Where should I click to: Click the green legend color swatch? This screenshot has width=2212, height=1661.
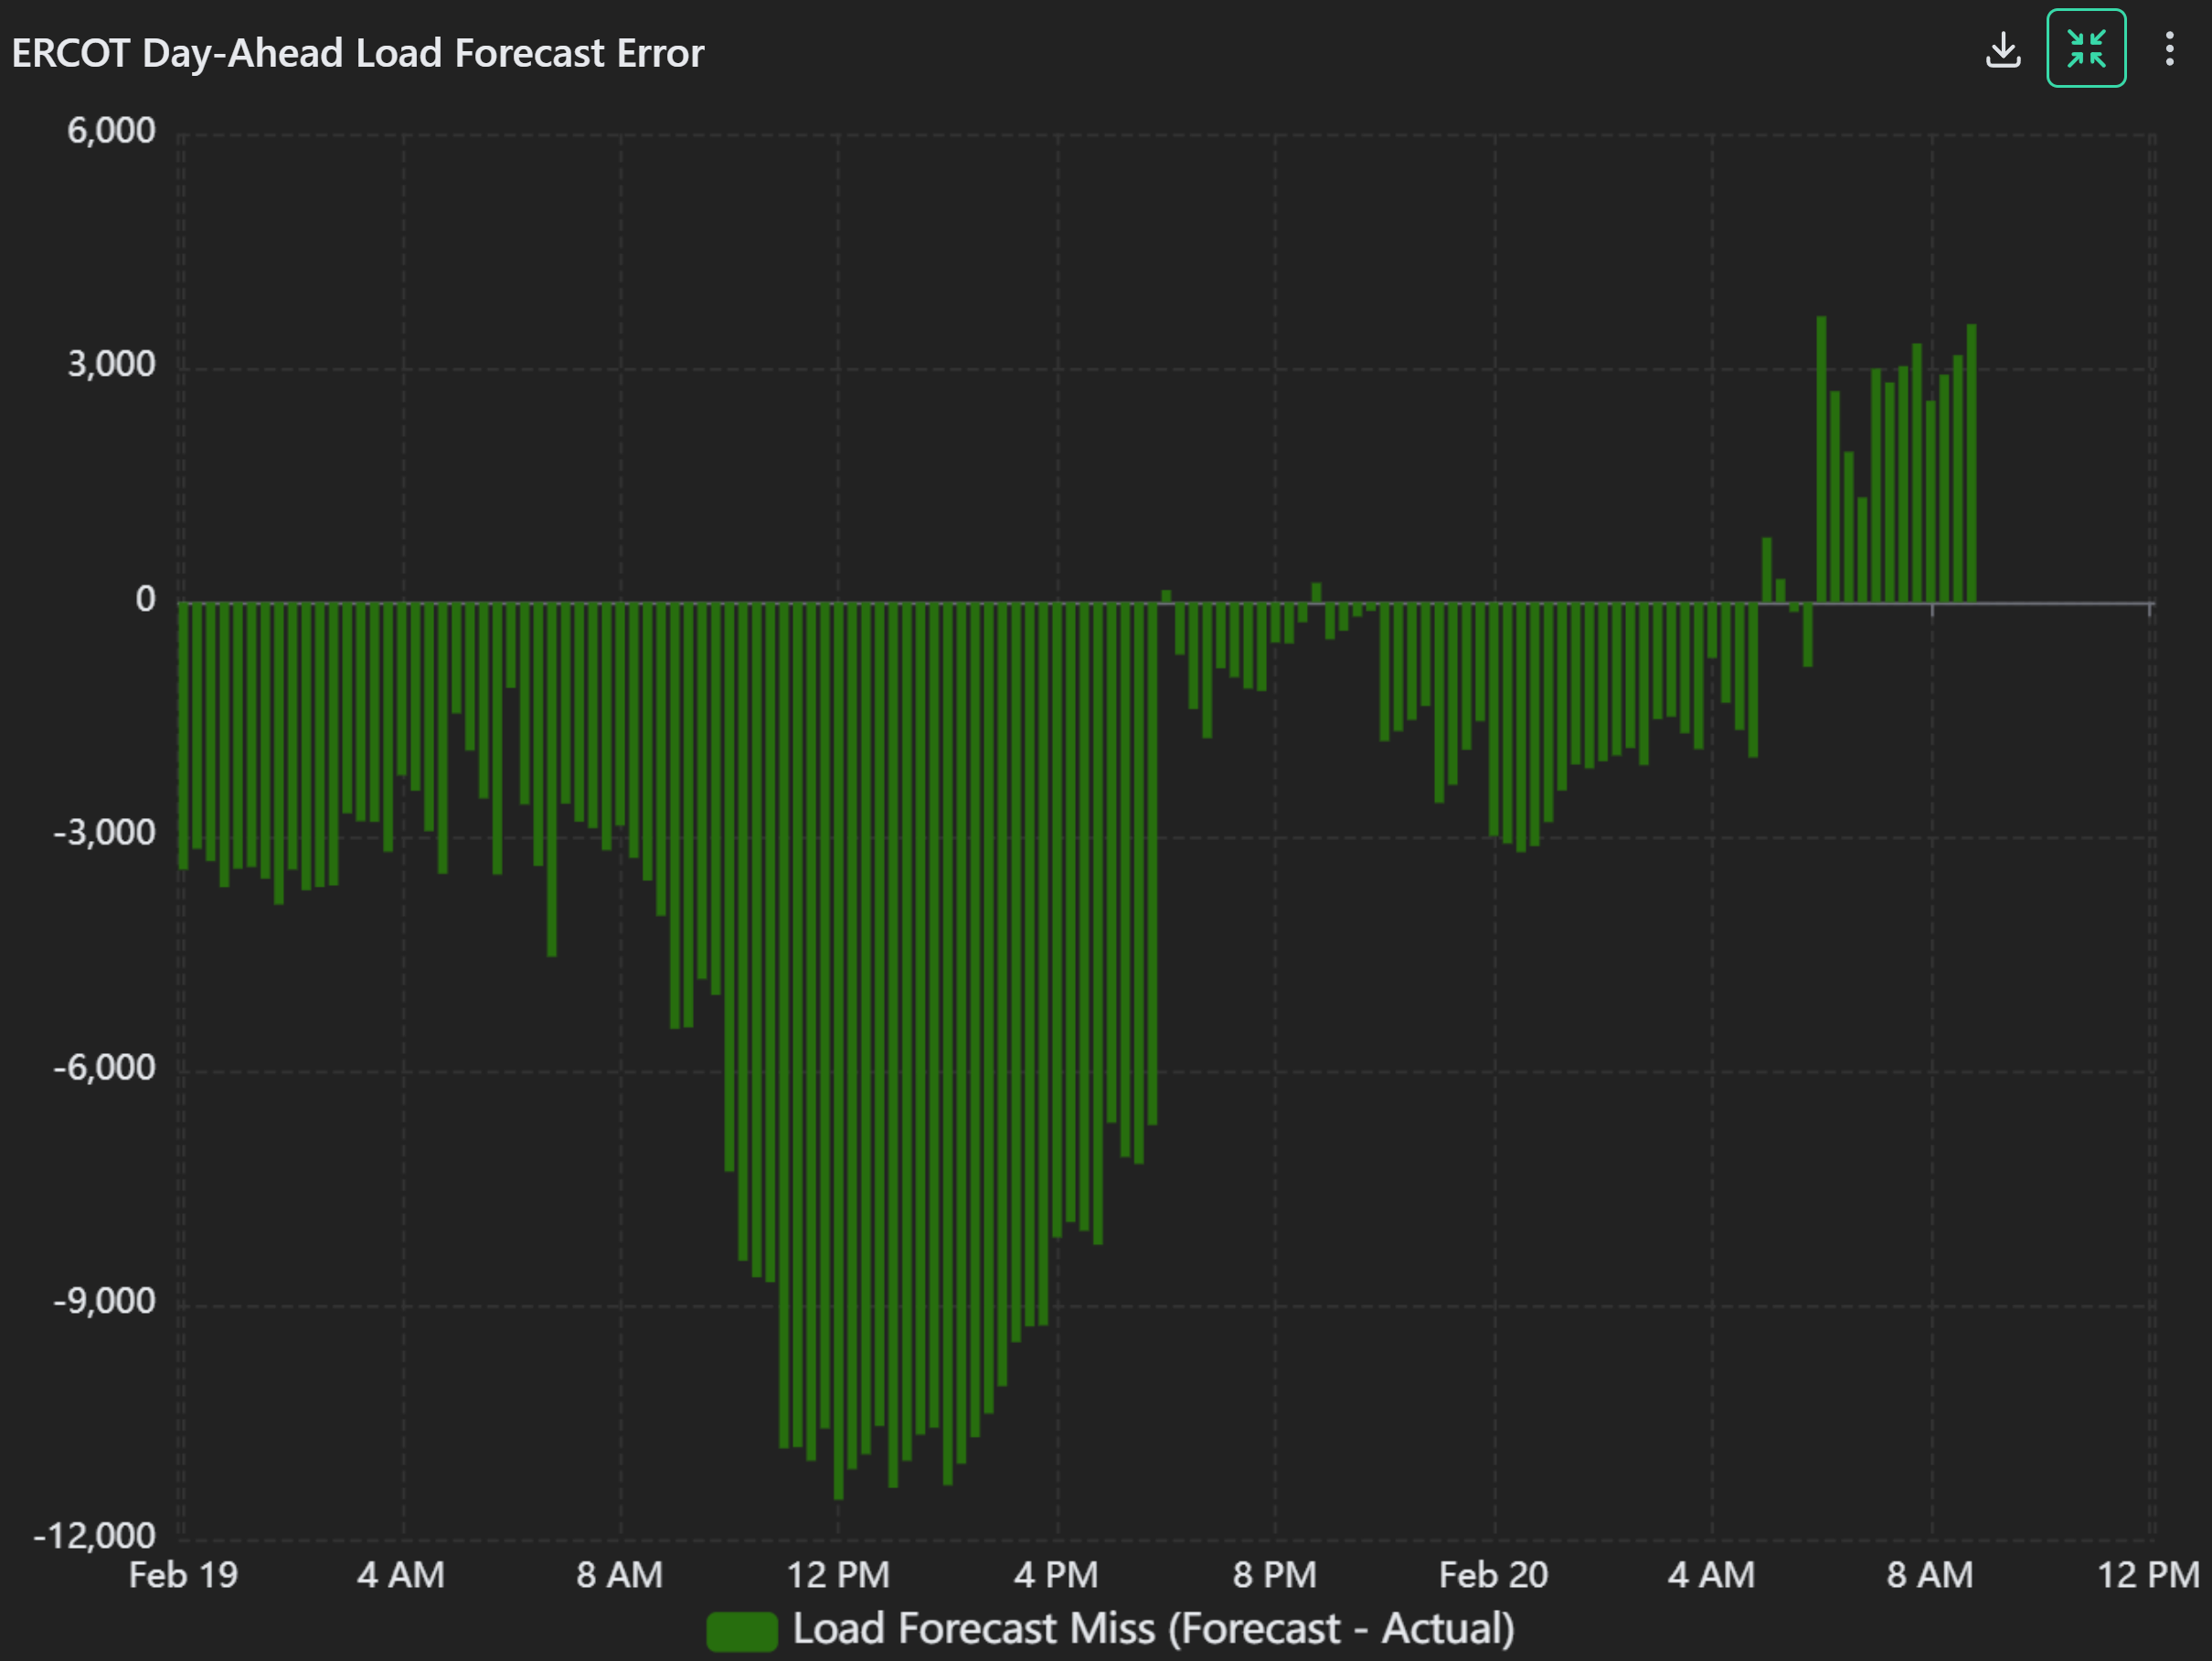click(x=741, y=1631)
